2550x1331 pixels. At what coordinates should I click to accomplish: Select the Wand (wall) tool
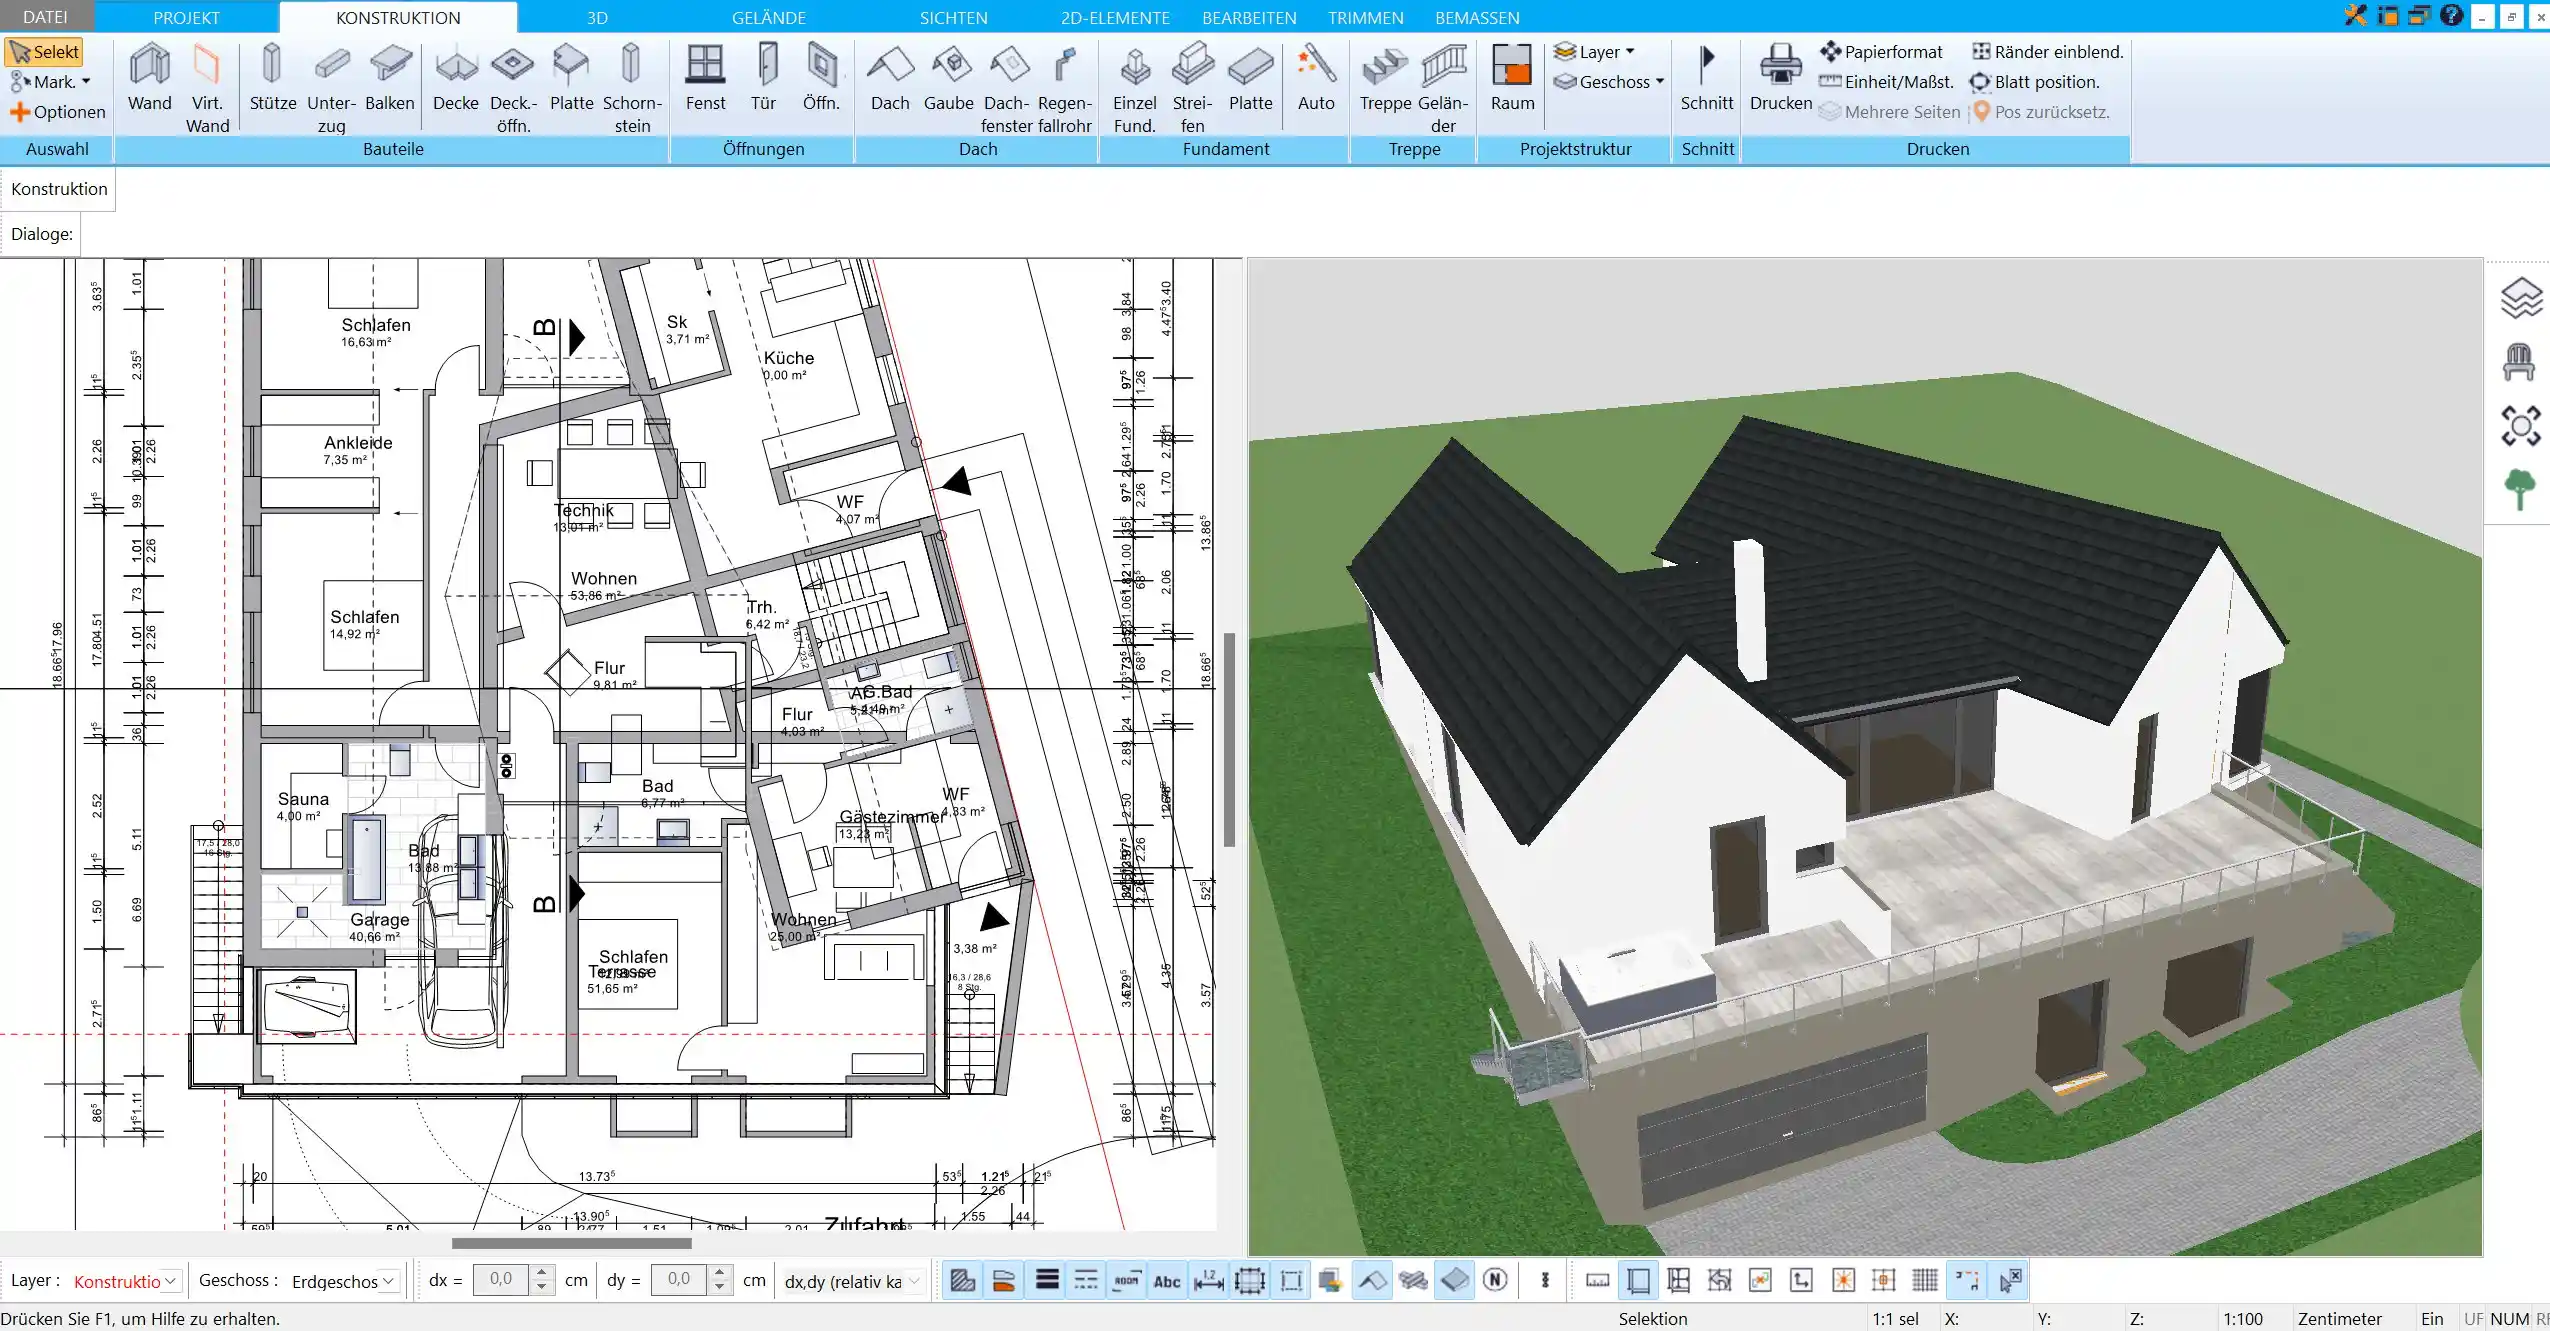pyautogui.click(x=150, y=77)
